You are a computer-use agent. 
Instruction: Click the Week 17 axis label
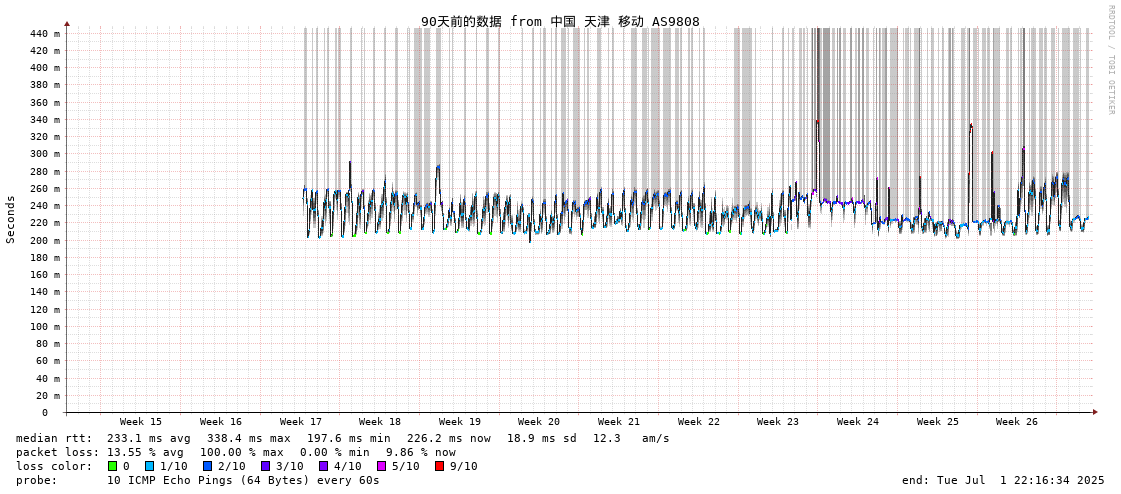(301, 422)
